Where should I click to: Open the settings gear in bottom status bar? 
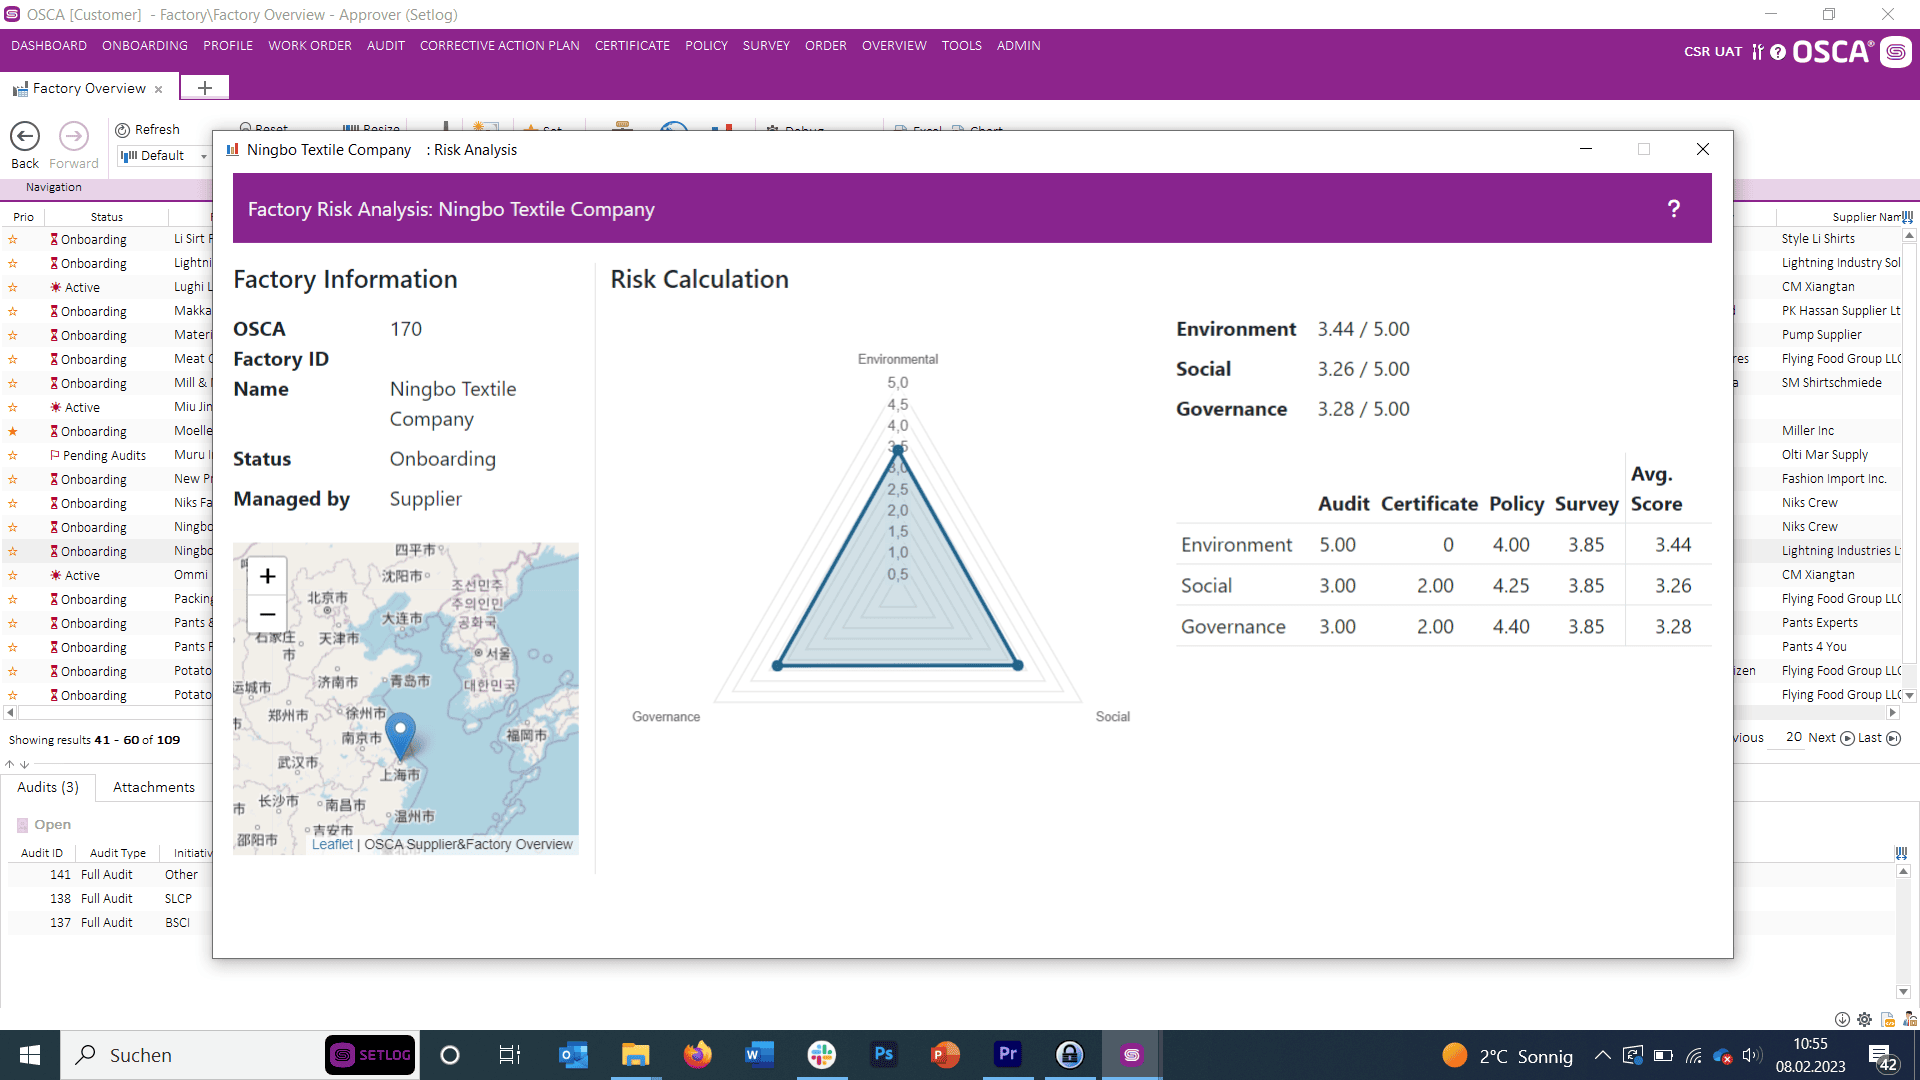click(1864, 1019)
